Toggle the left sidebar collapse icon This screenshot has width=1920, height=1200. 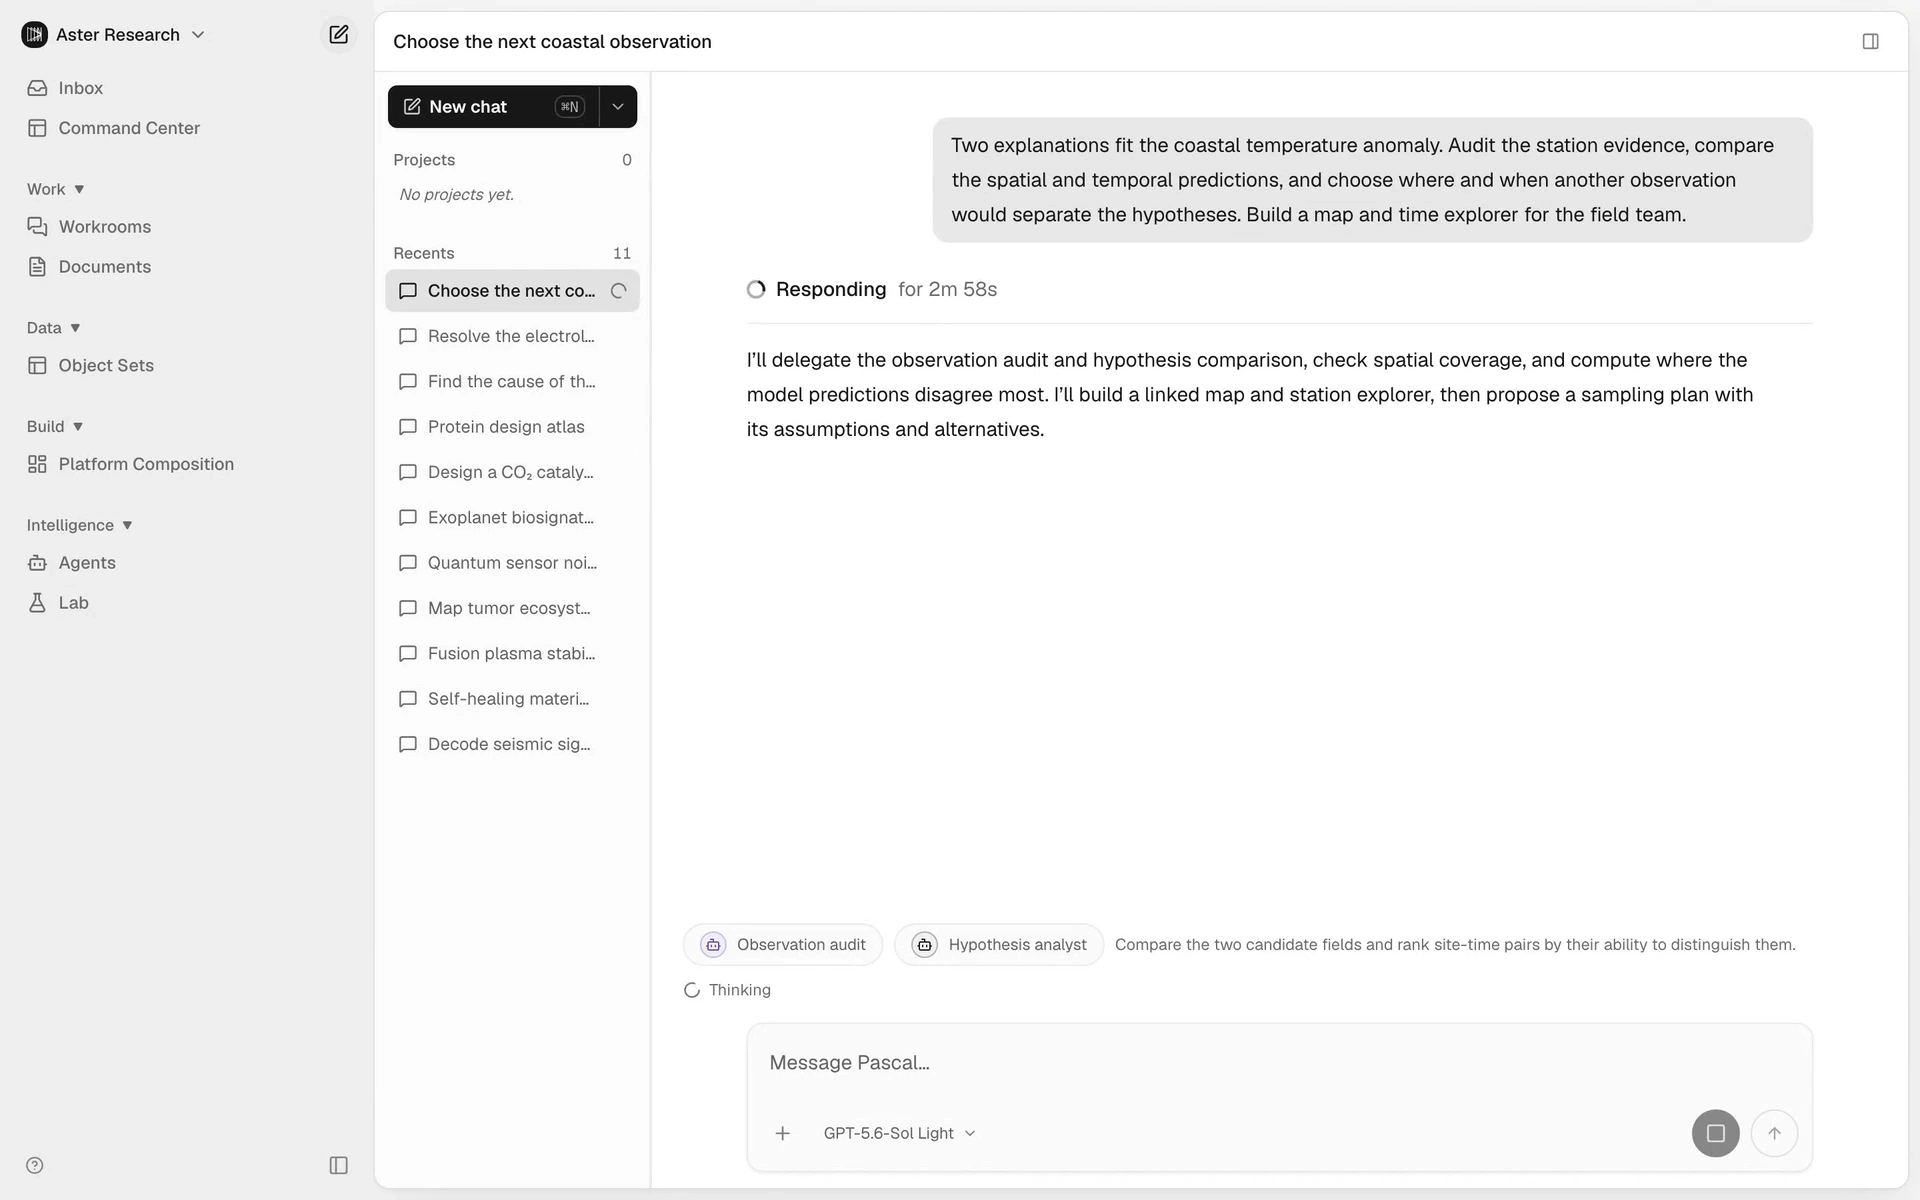pyautogui.click(x=338, y=1165)
